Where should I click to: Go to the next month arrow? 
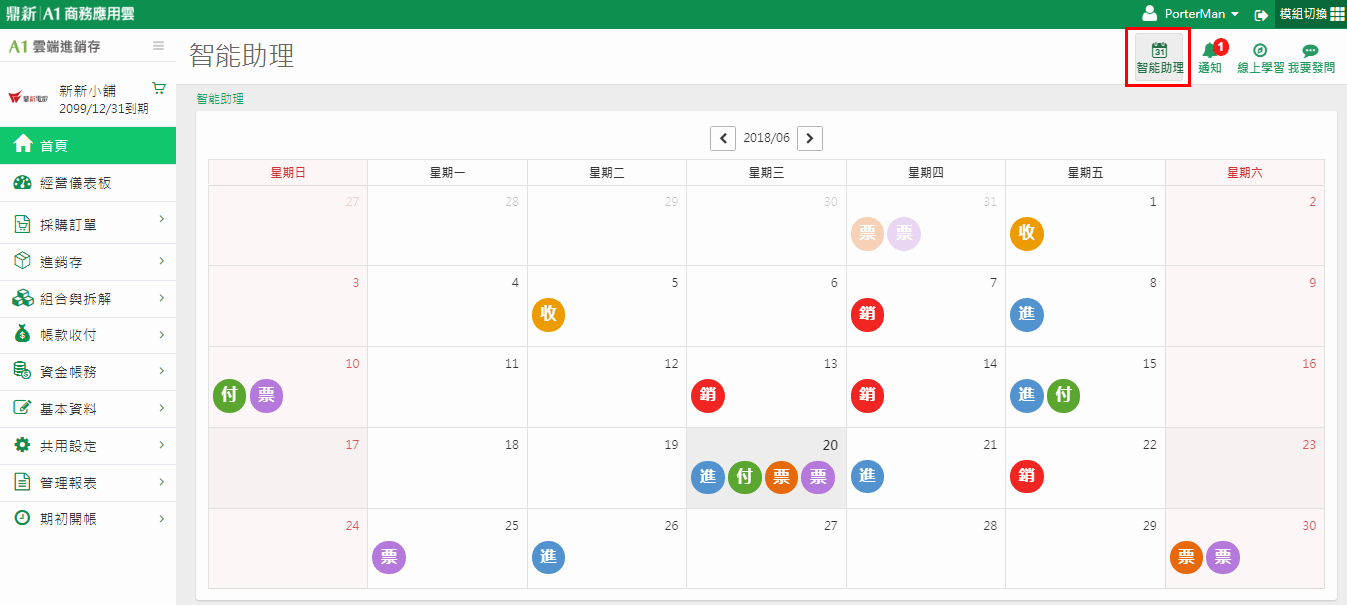tap(810, 138)
